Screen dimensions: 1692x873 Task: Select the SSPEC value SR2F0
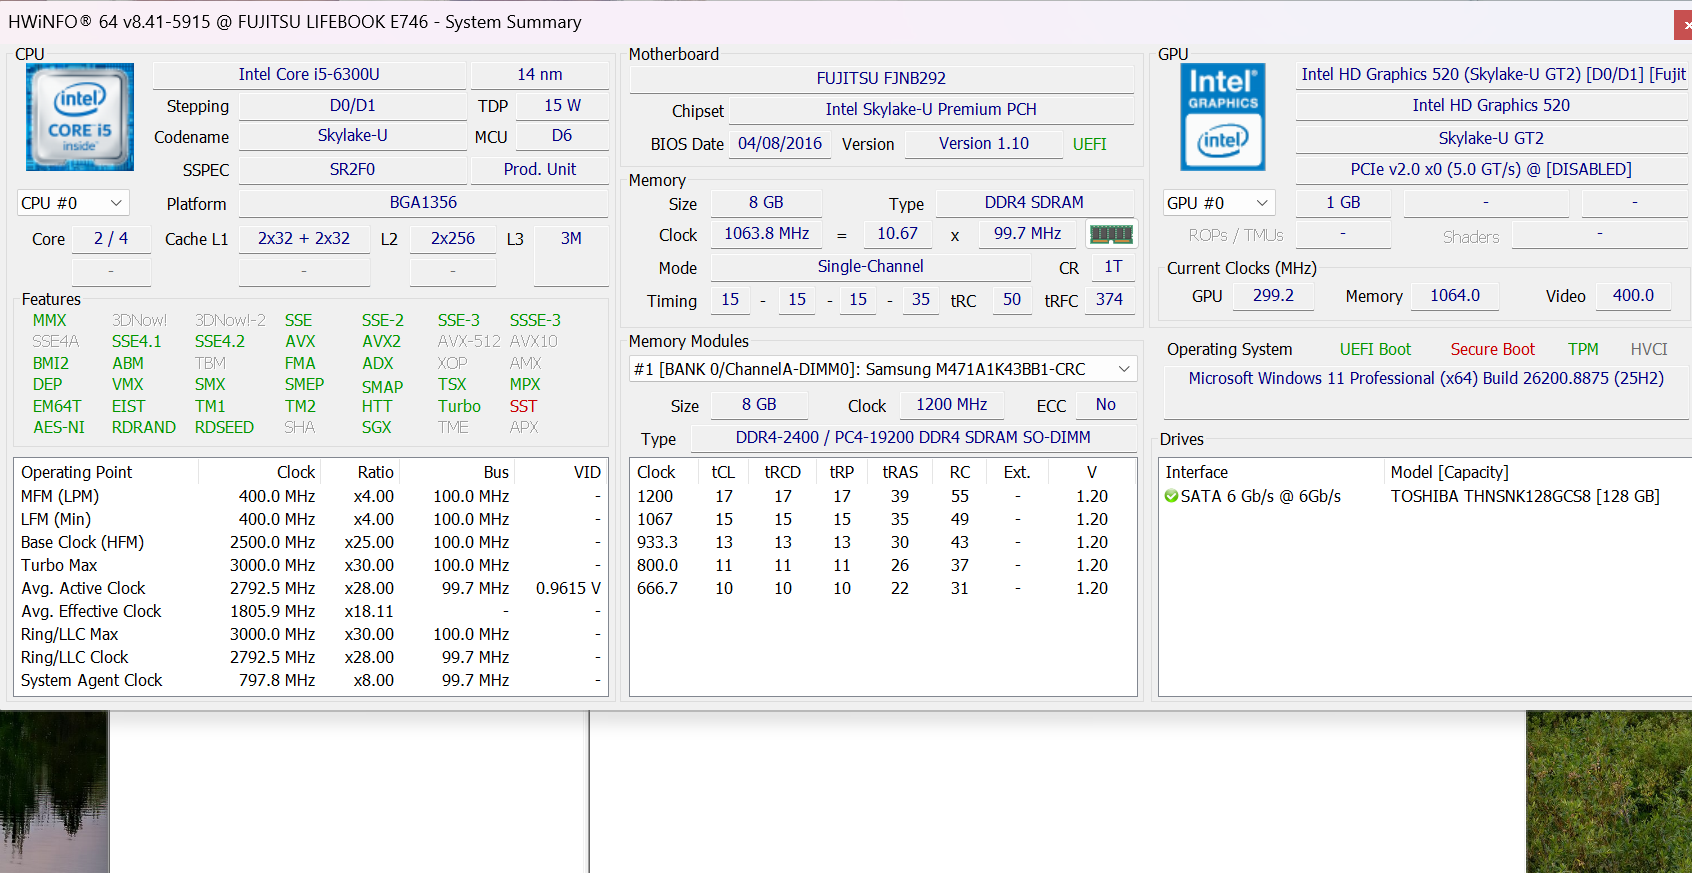point(353,169)
